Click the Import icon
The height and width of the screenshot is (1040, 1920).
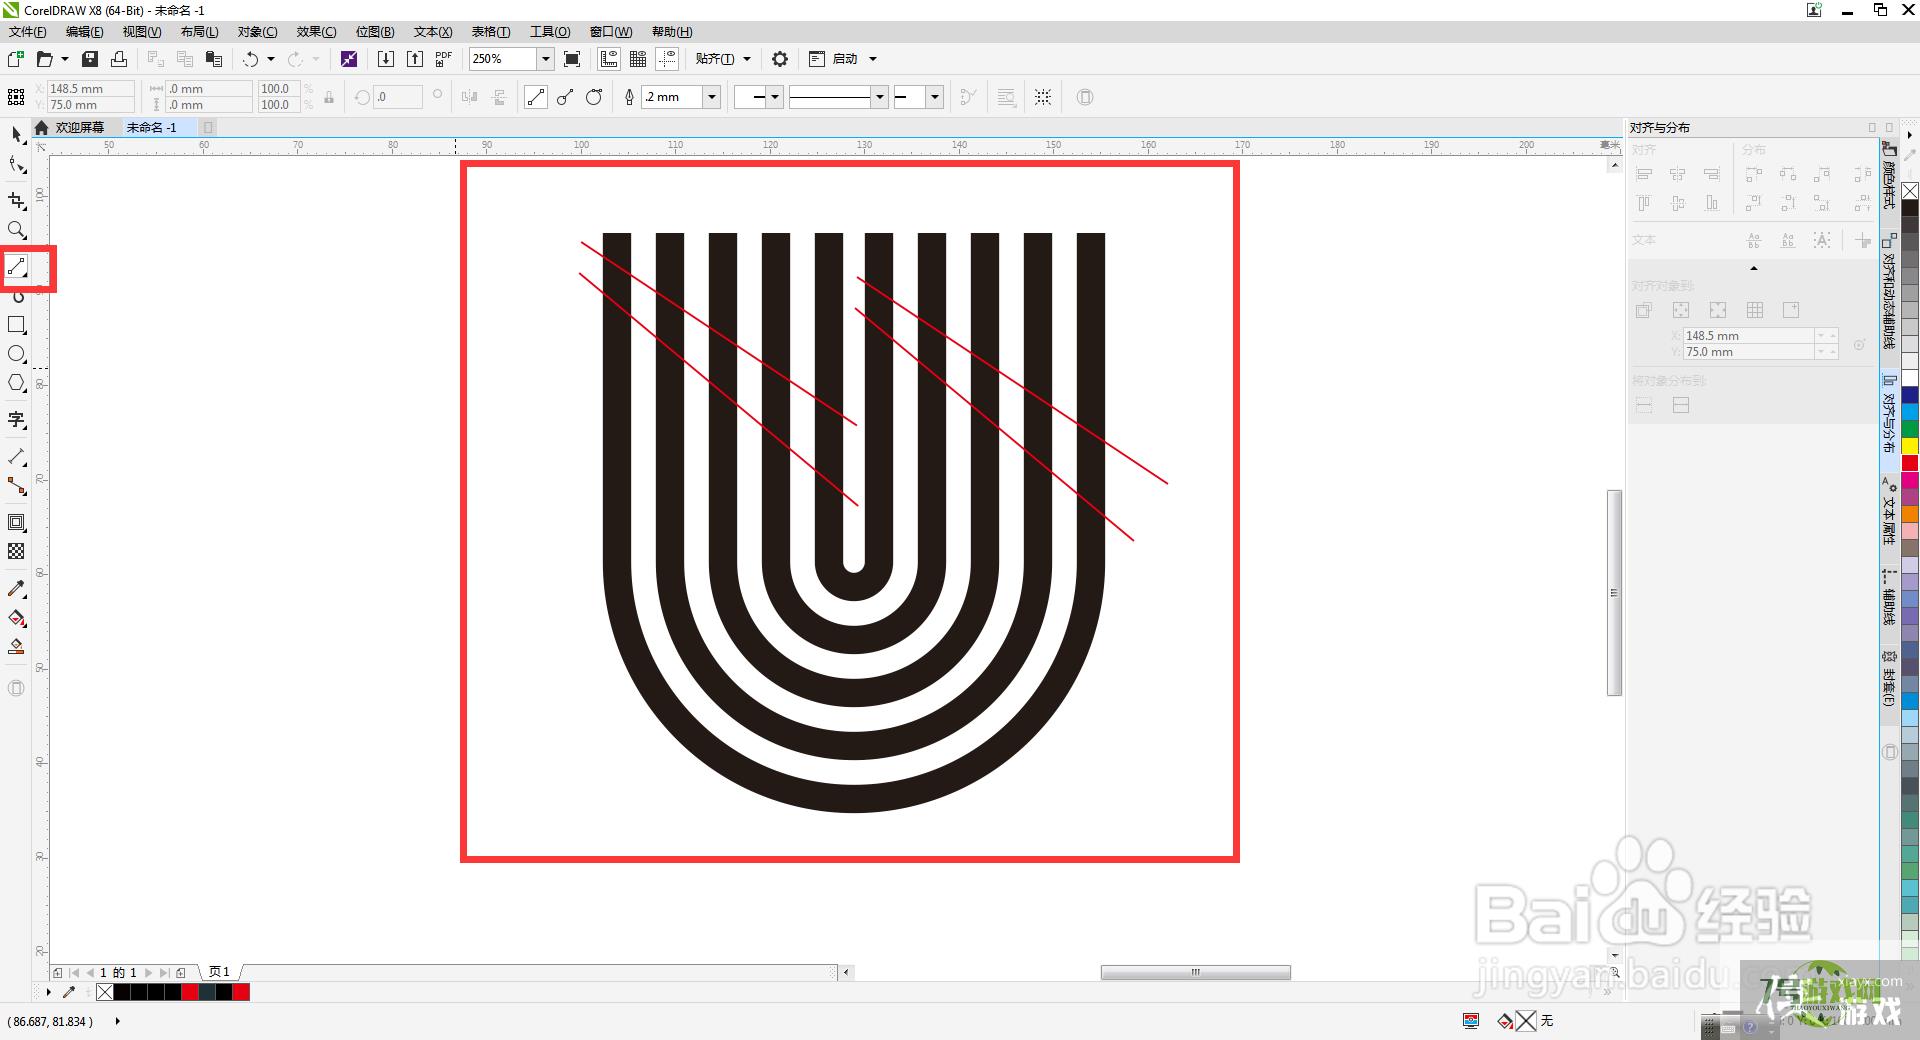click(386, 59)
